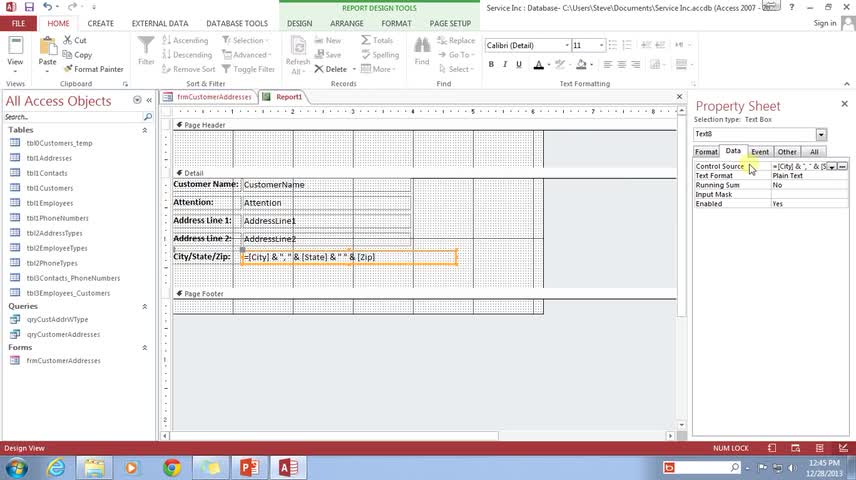Open the Text8 selection dropdown in Property Sheet
This screenshot has width=856, height=480.
[x=821, y=134]
